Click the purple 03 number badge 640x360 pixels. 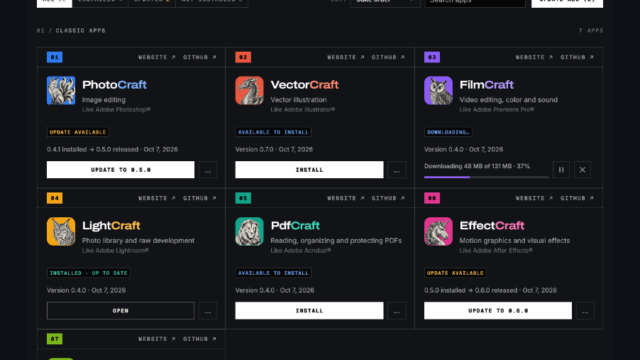tap(432, 57)
